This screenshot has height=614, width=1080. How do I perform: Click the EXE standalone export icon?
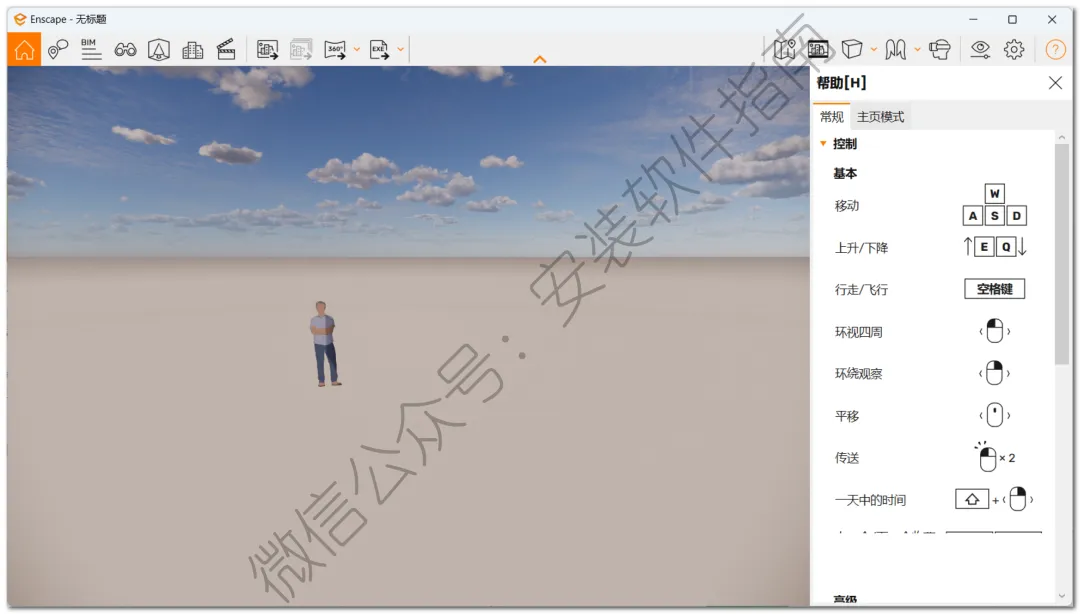pyautogui.click(x=380, y=50)
